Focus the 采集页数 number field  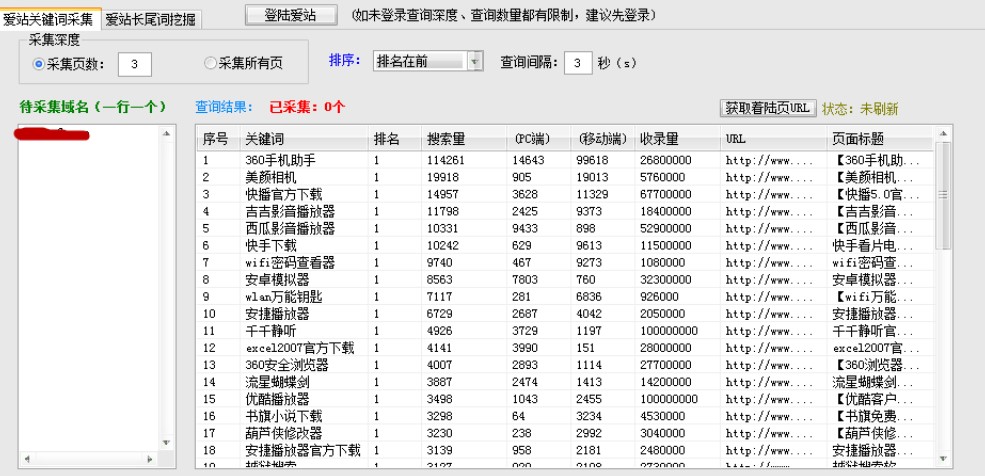pyautogui.click(x=135, y=64)
